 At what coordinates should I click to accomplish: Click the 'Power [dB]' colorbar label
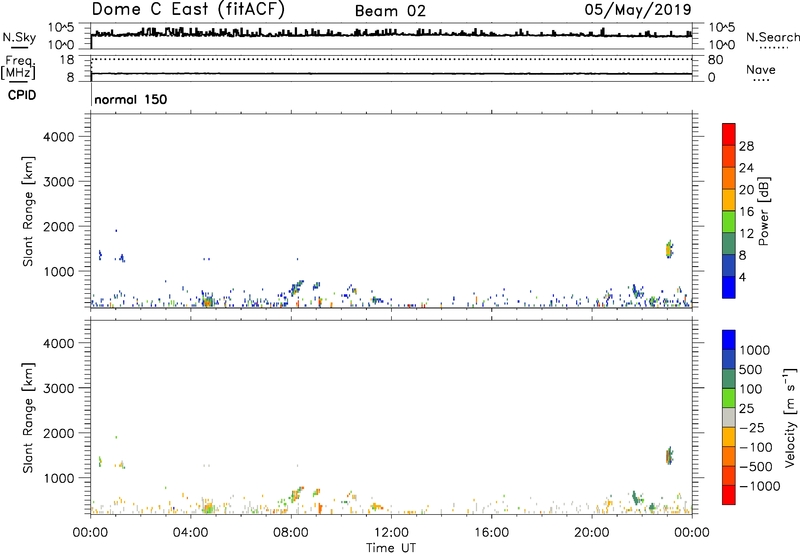763,211
